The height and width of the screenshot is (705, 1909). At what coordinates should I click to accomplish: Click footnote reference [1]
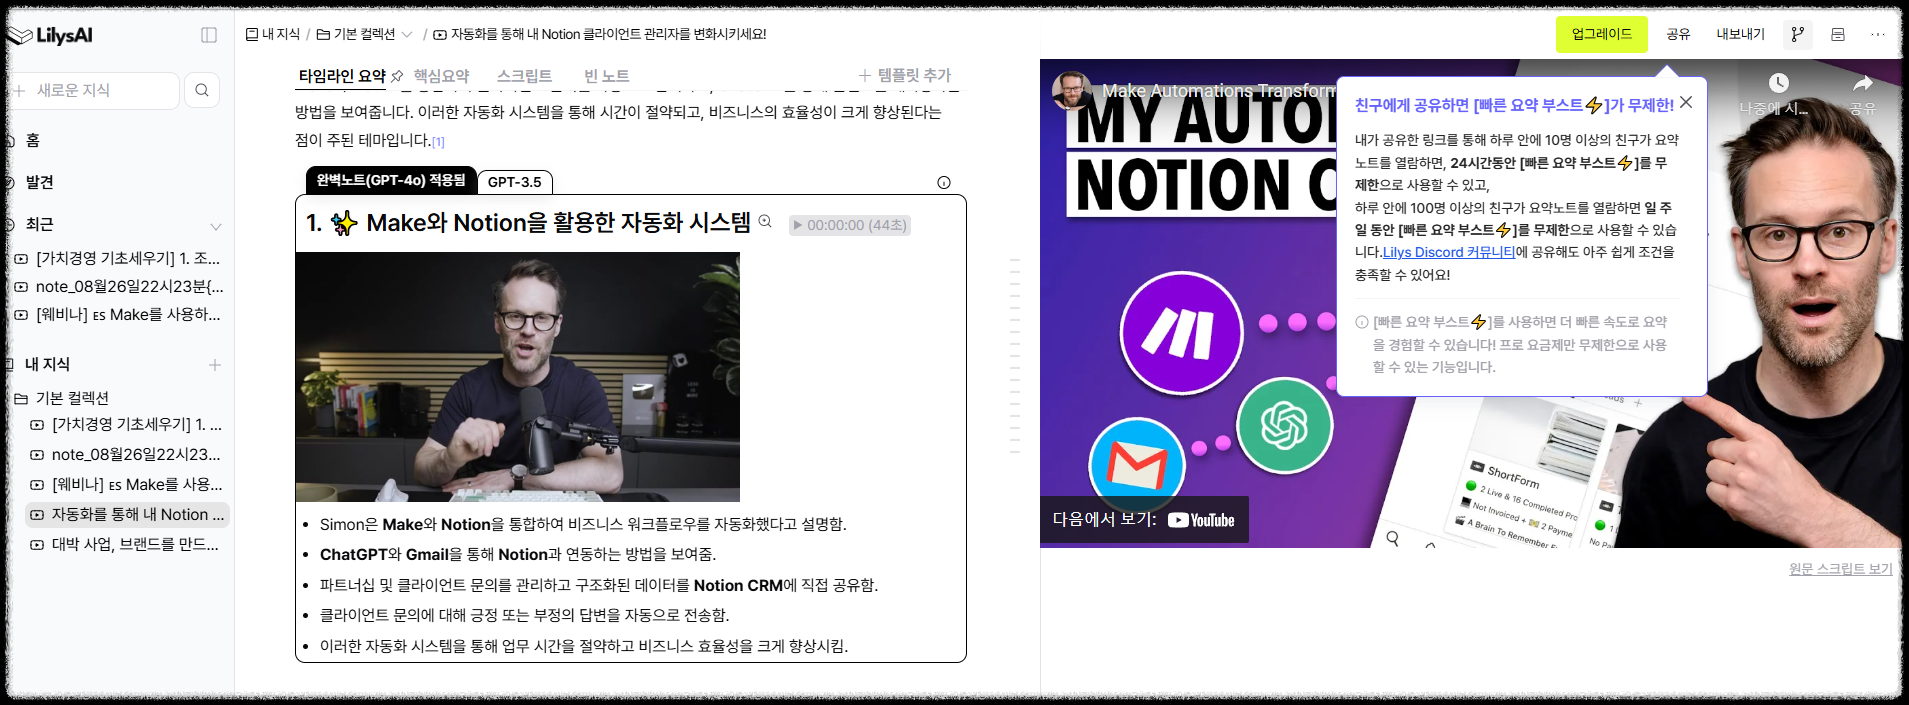pyautogui.click(x=438, y=142)
